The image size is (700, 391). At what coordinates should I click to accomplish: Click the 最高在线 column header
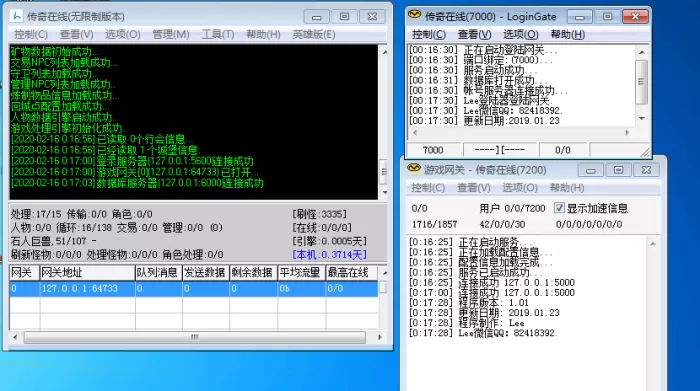351,272
